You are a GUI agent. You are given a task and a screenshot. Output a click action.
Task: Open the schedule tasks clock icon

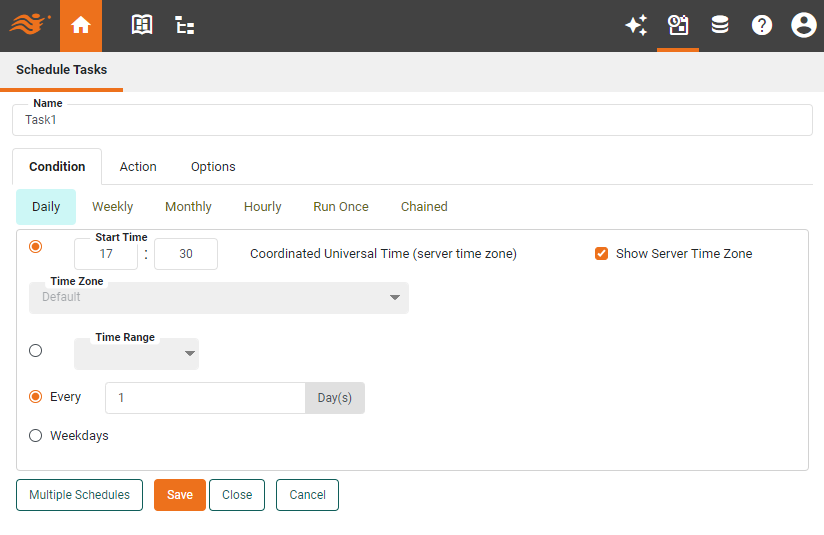coord(678,26)
